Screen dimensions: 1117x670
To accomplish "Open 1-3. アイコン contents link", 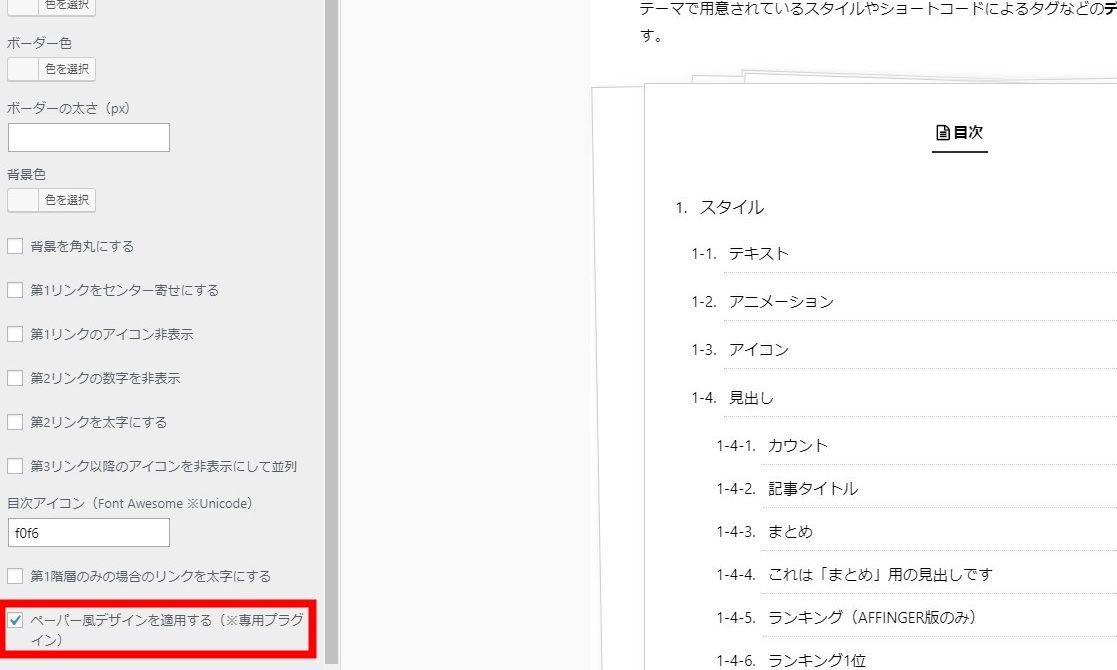I will pyautogui.click(x=758, y=350).
